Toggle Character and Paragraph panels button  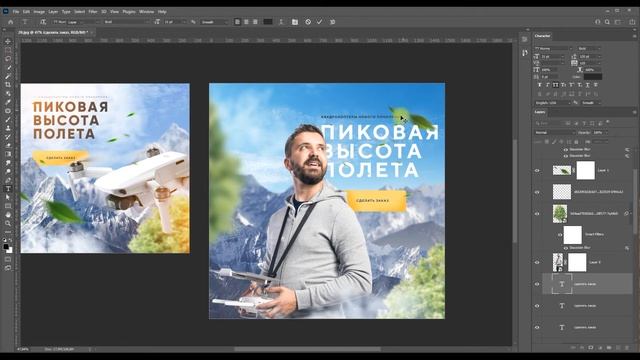pyautogui.click(x=295, y=22)
